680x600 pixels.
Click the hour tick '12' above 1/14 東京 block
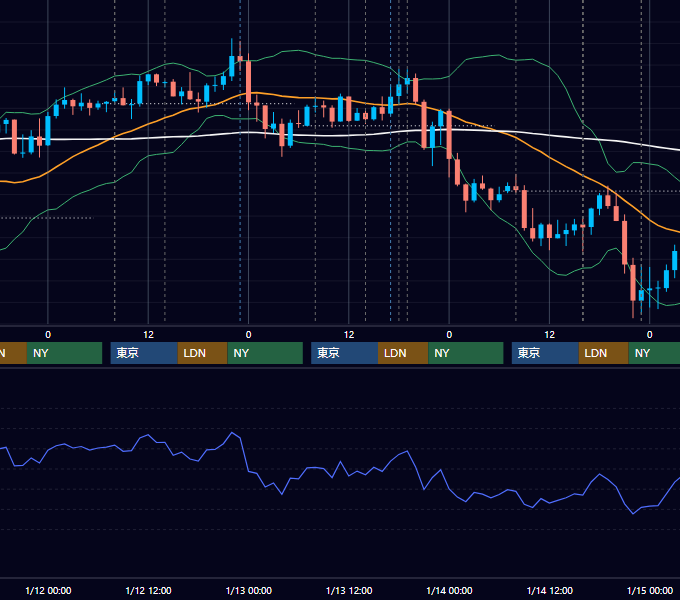[549, 335]
